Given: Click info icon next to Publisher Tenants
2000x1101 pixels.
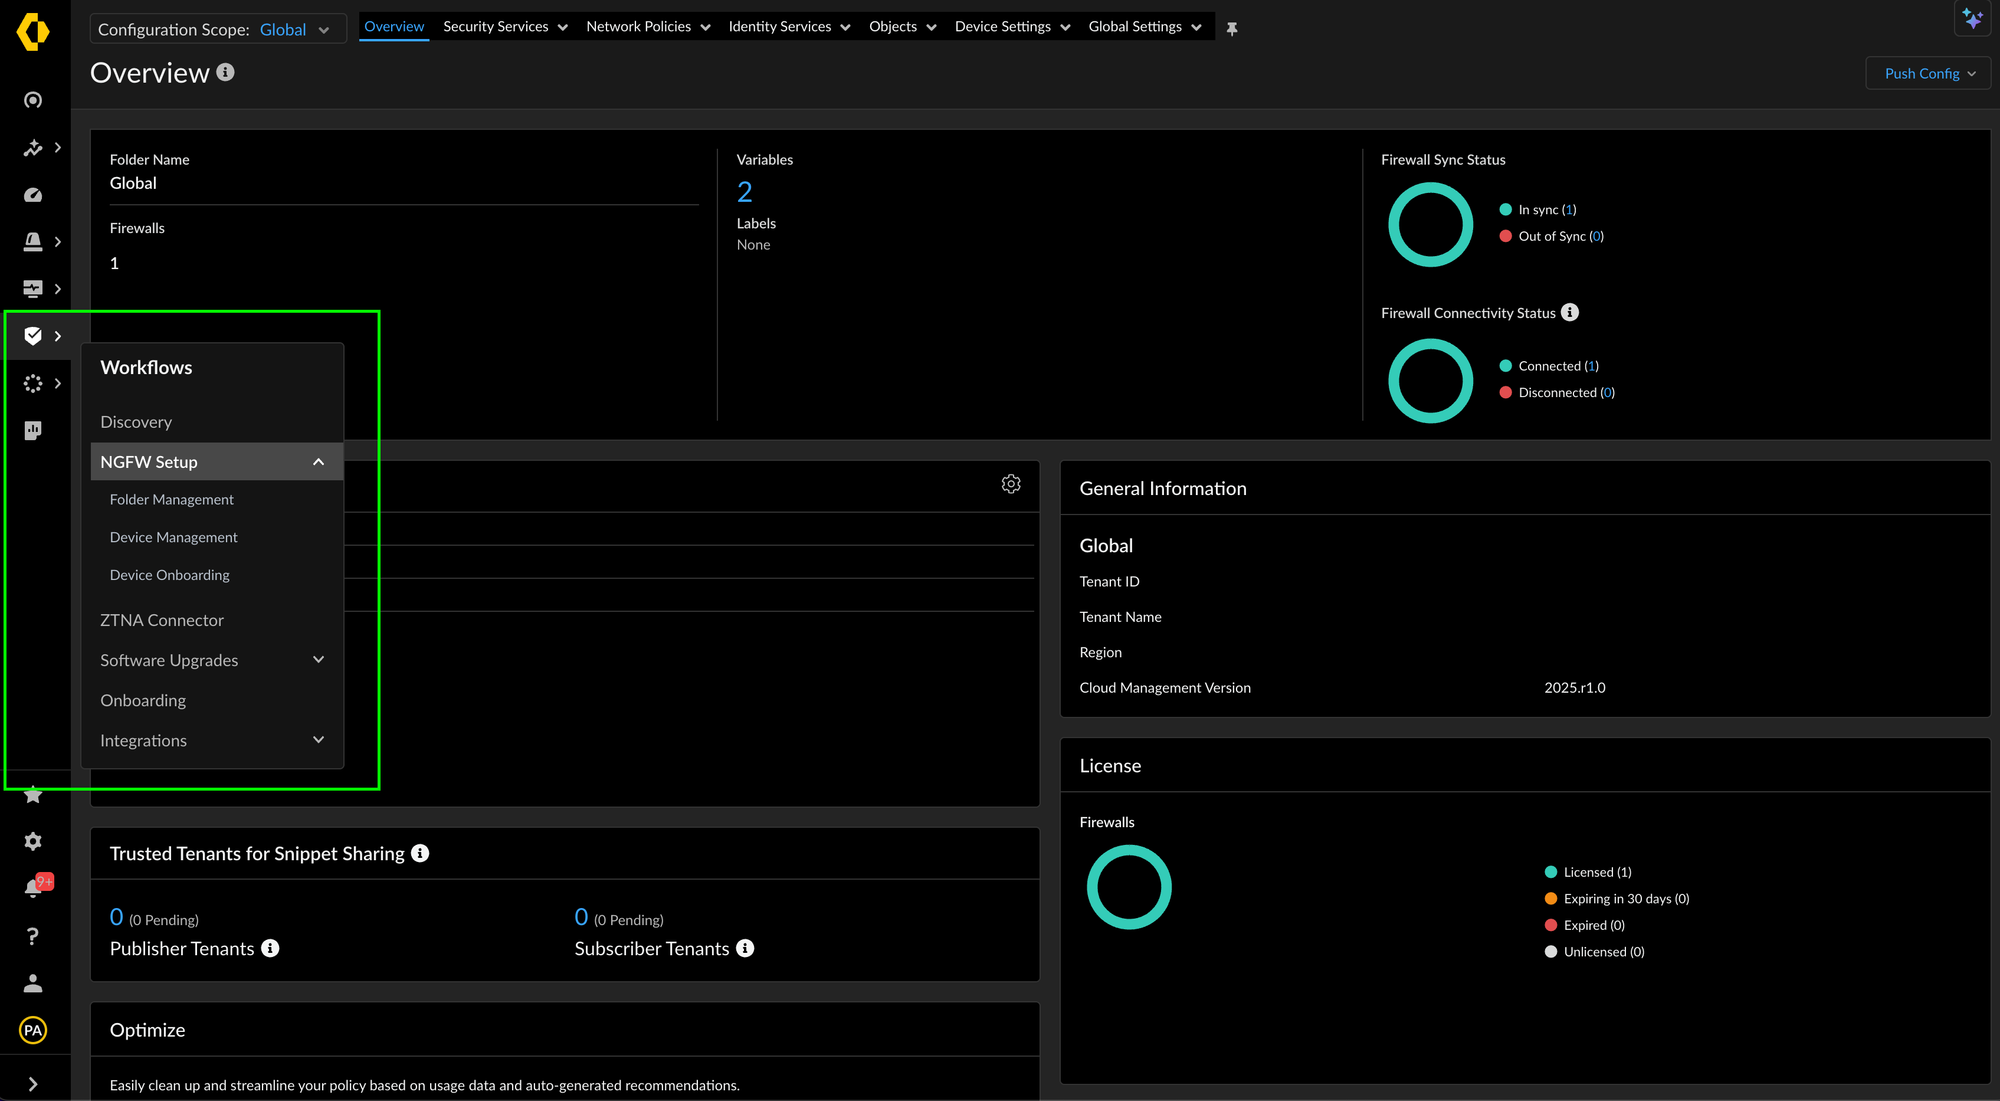Looking at the screenshot, I should click(270, 948).
